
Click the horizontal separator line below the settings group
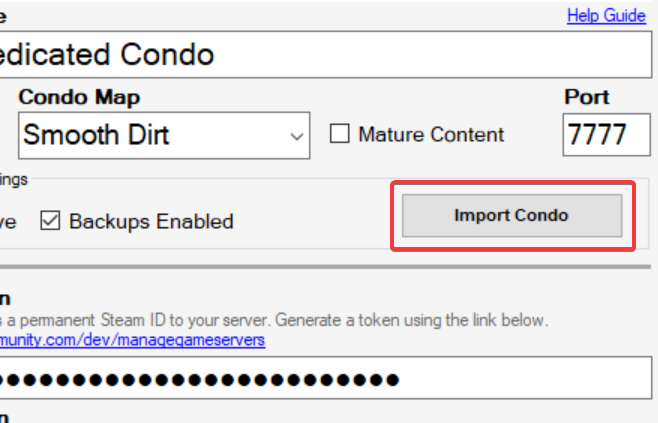pyautogui.click(x=325, y=266)
